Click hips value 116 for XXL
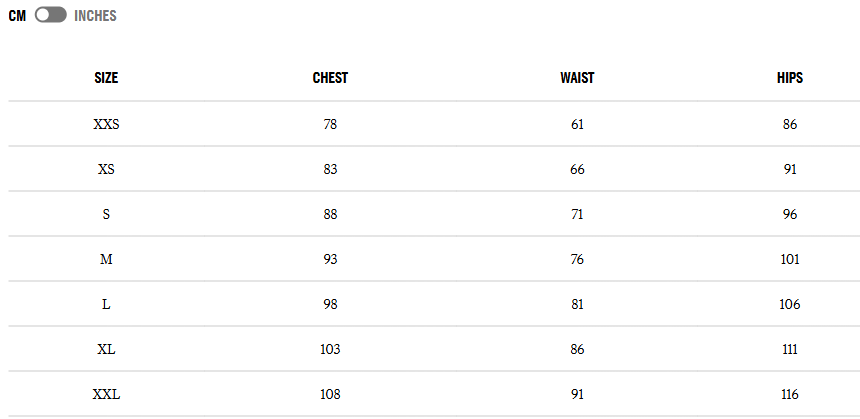This screenshot has height=419, width=860. tap(790, 395)
